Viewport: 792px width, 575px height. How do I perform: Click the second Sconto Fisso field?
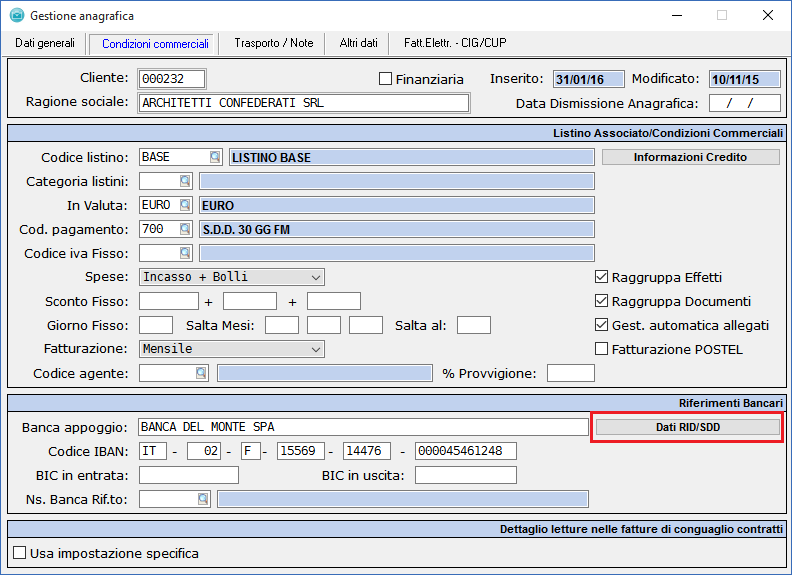pos(250,301)
